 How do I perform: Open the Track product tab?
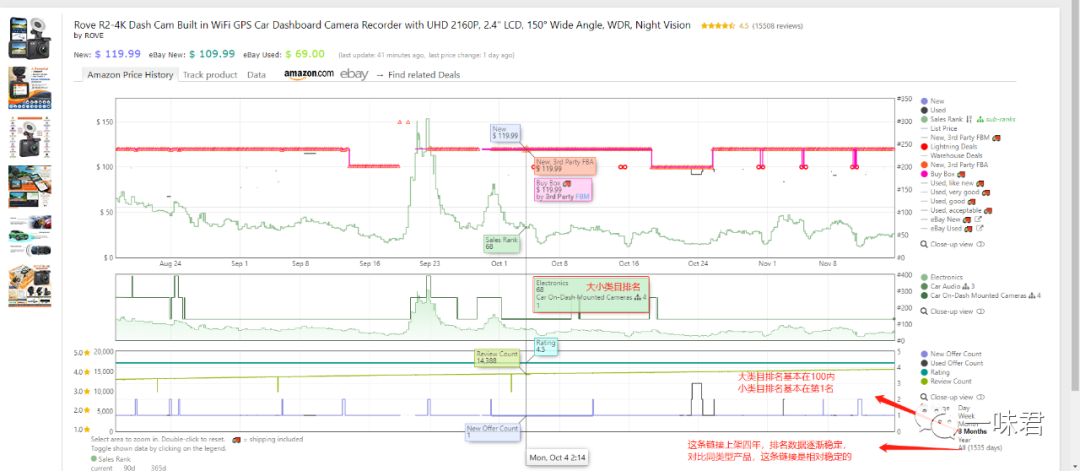[210, 74]
